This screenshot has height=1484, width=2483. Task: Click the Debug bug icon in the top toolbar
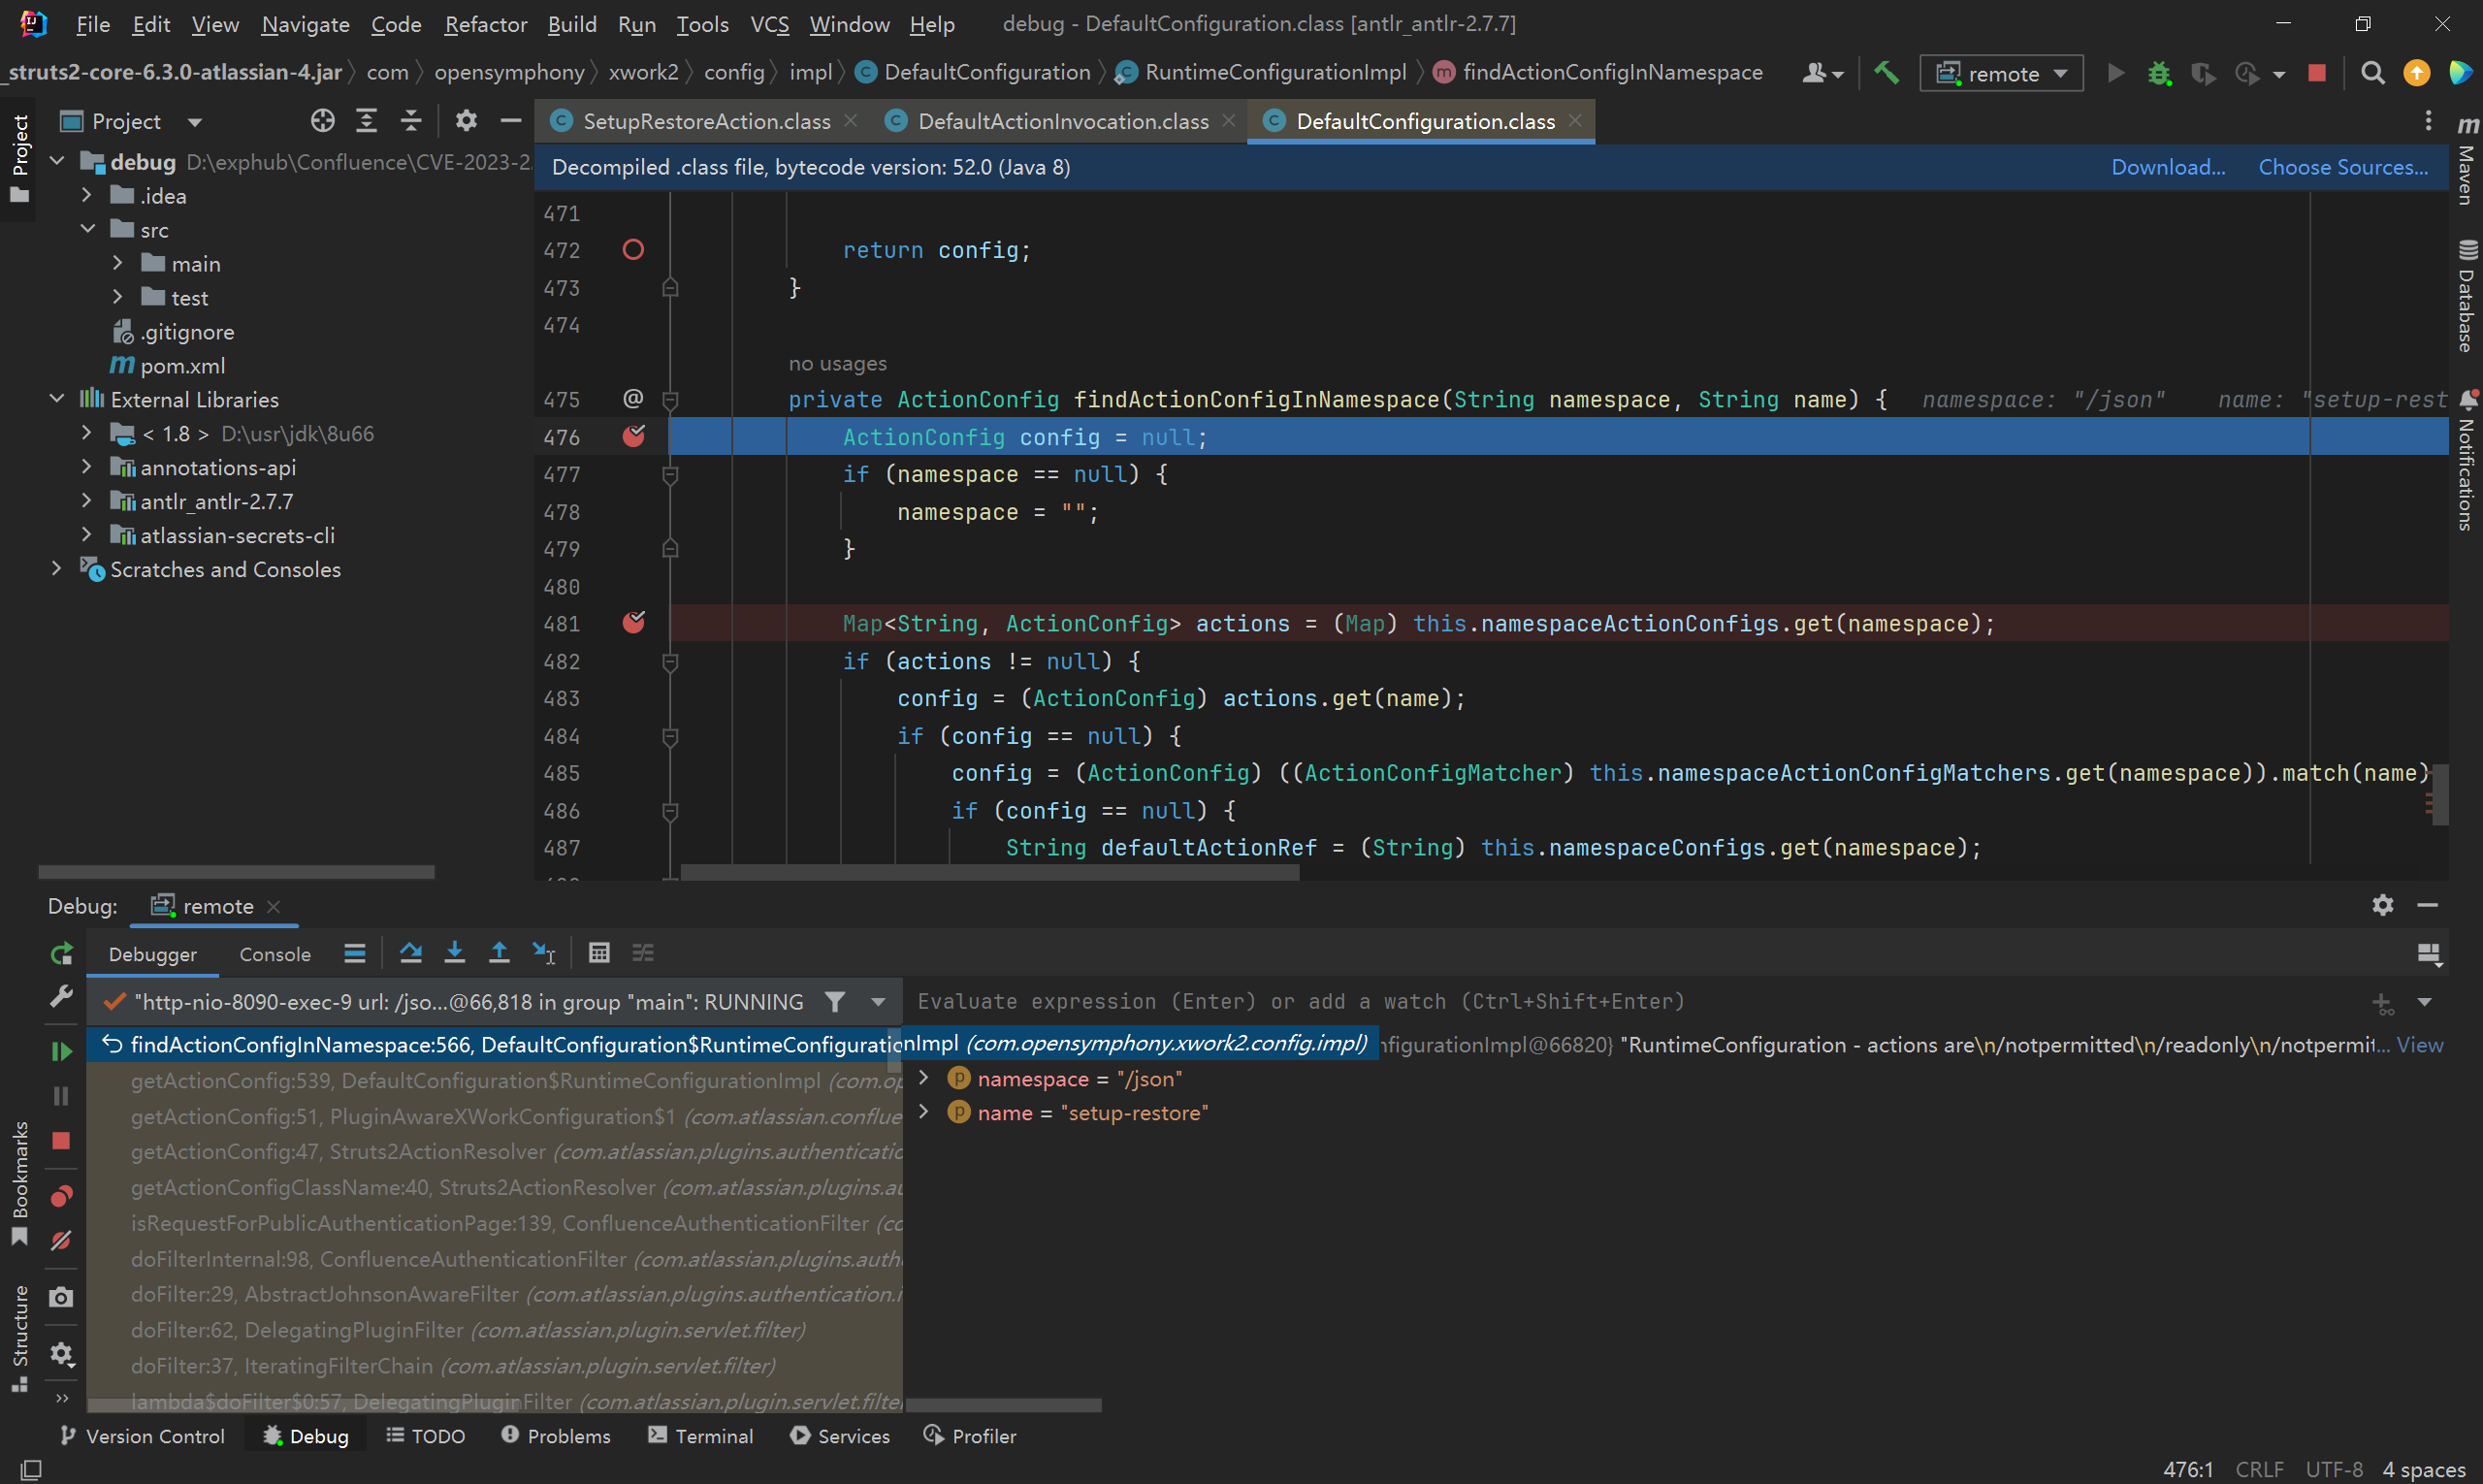point(2159,73)
